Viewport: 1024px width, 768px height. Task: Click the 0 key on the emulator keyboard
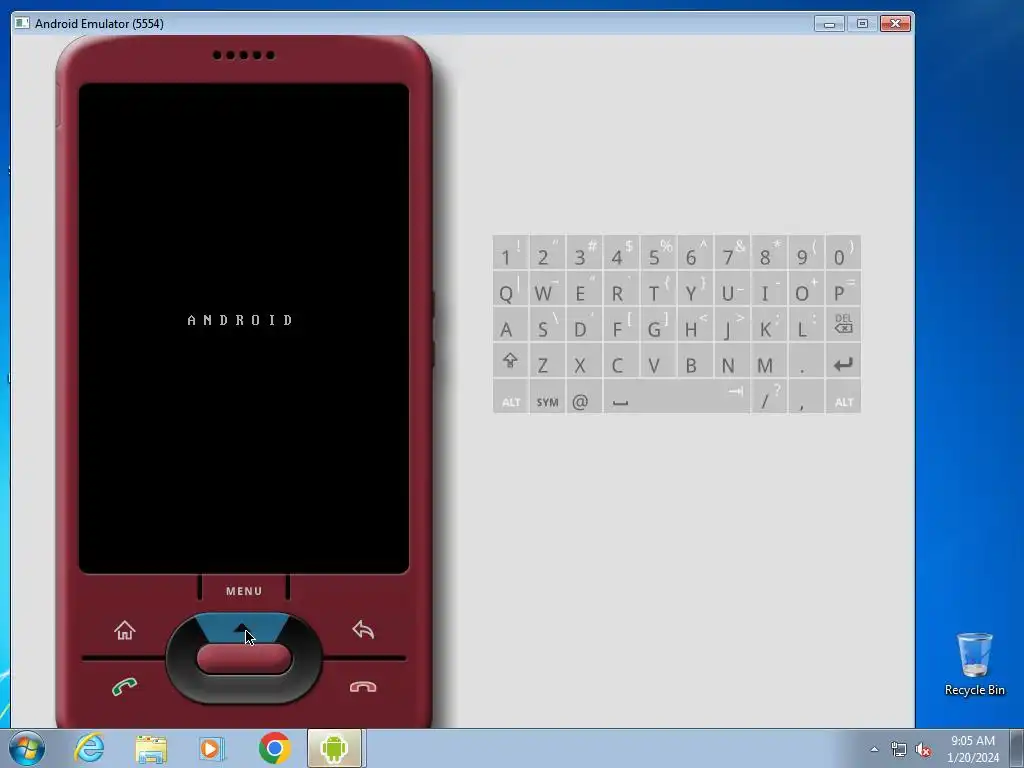[x=843, y=253]
